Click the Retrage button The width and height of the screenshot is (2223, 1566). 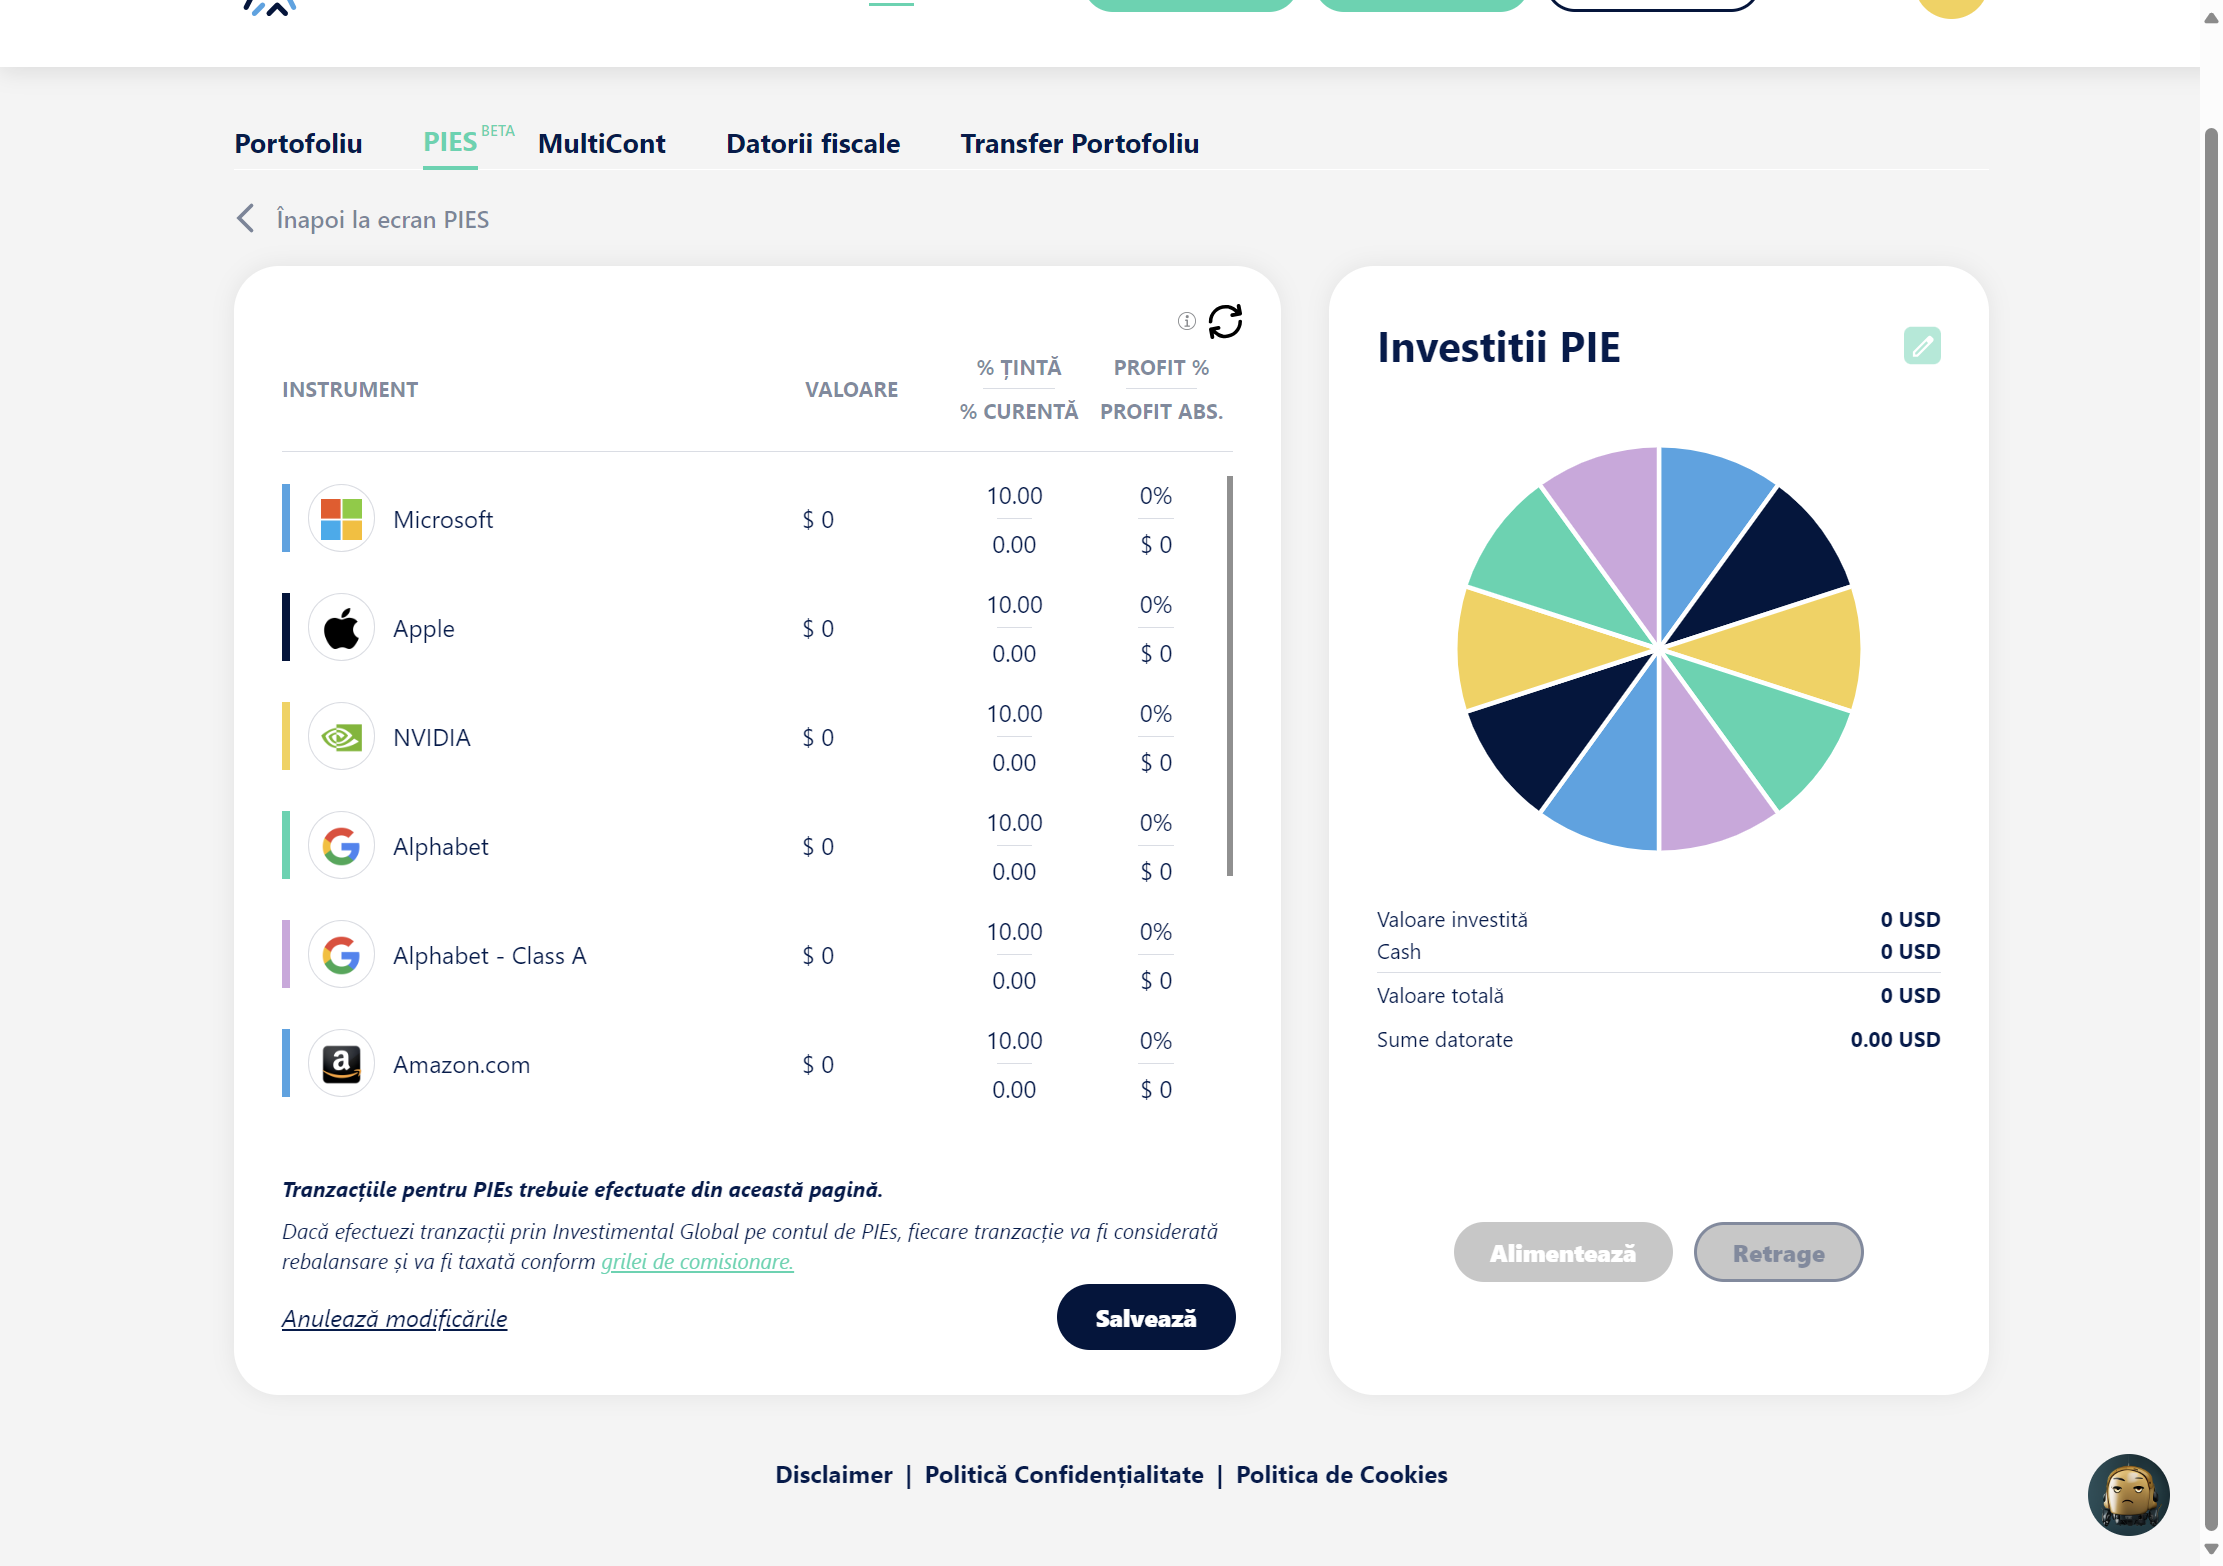[x=1778, y=1252]
